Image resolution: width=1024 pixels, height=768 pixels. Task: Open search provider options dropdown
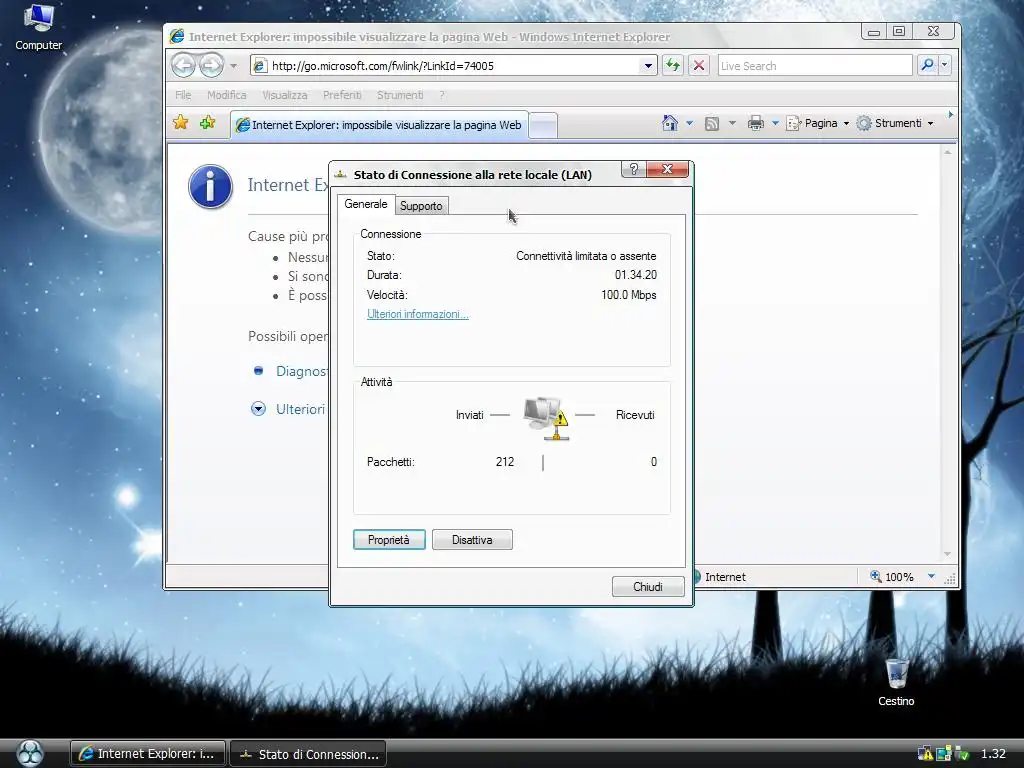[x=944, y=65]
